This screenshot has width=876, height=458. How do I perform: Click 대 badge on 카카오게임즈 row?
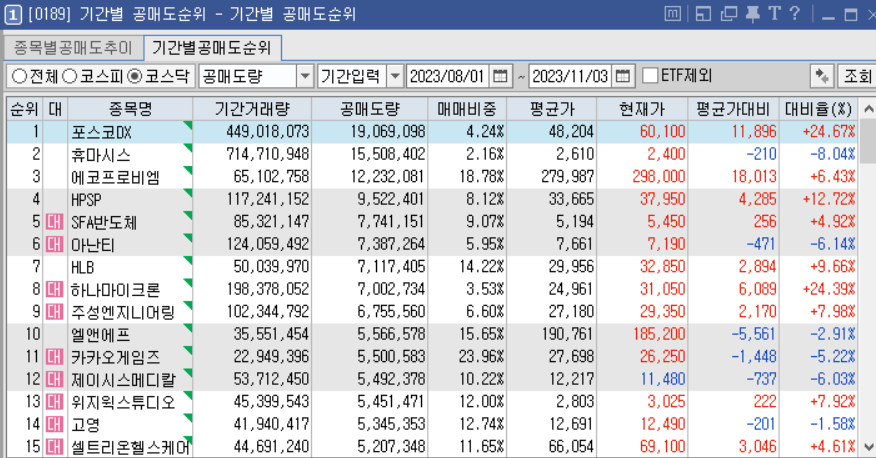(x=54, y=356)
